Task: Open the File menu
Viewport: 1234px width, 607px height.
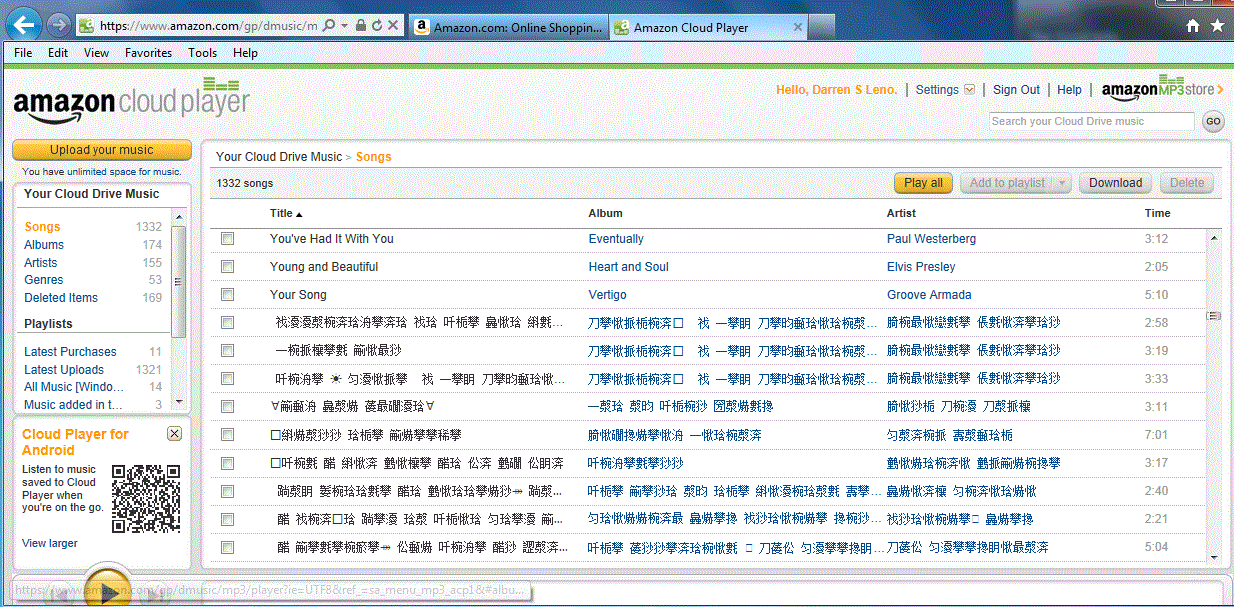Action: click(x=23, y=53)
